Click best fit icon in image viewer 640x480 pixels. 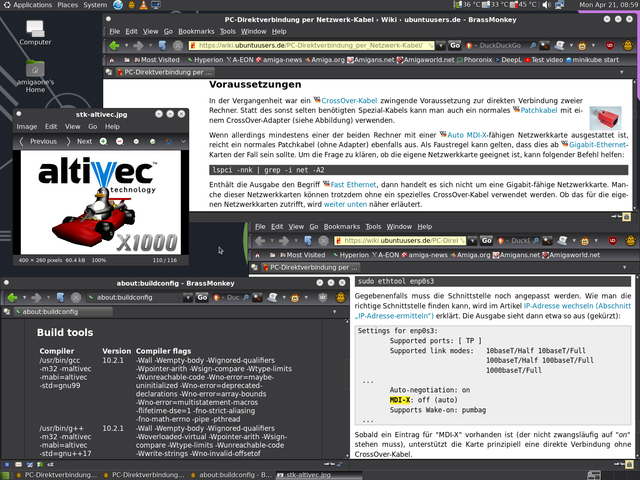pyautogui.click(x=152, y=141)
